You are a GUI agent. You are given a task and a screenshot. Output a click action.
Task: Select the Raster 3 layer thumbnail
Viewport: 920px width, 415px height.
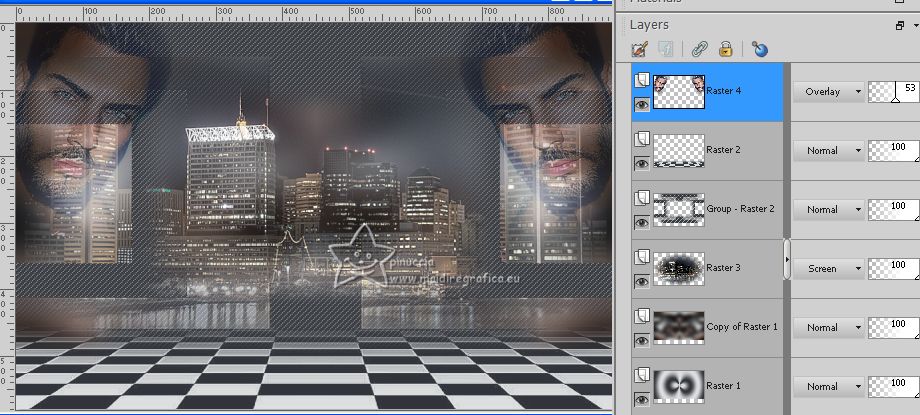pos(679,269)
